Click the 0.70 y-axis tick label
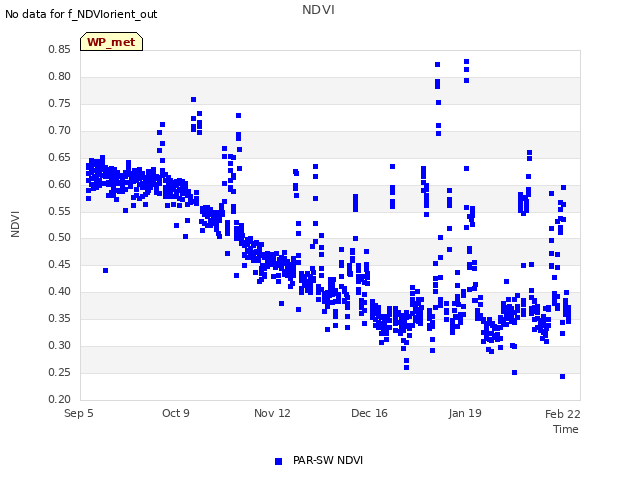Image resolution: width=640 pixels, height=480 pixels. tap(59, 130)
